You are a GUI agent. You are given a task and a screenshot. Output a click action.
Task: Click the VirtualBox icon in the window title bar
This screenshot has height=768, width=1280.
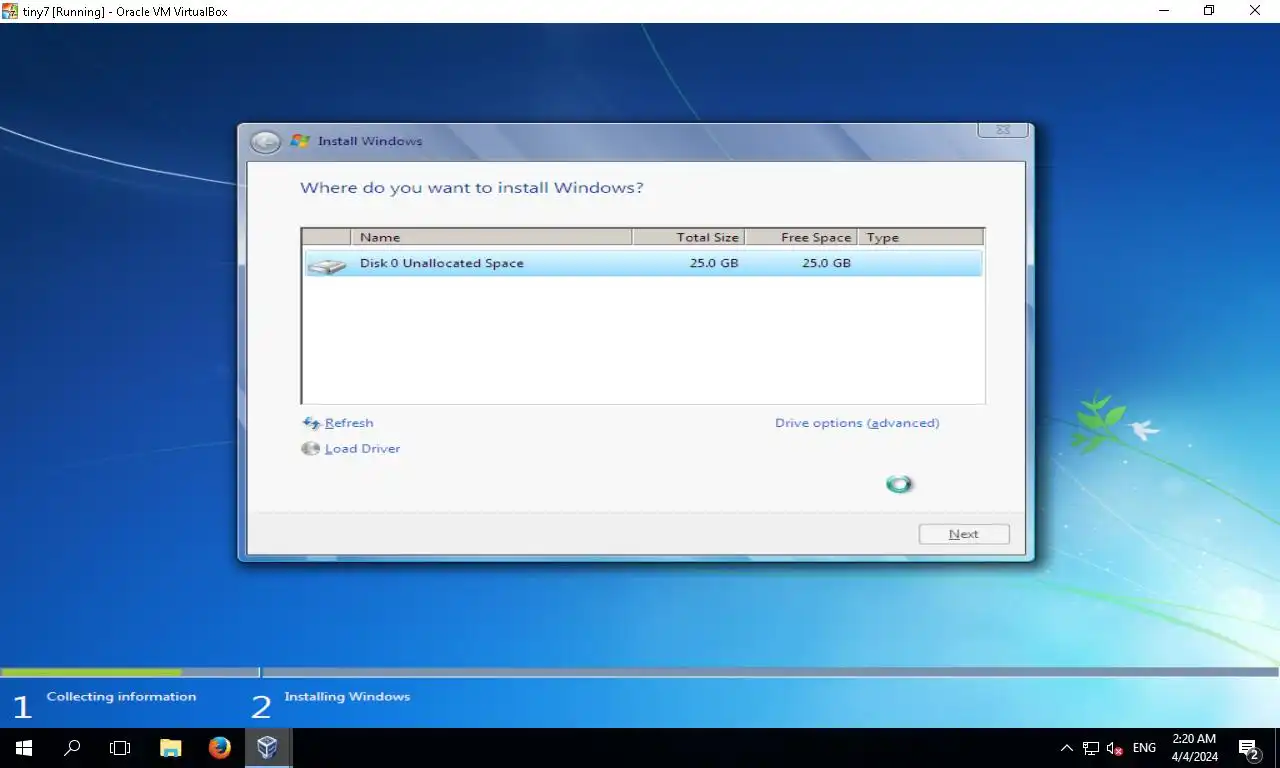point(10,11)
